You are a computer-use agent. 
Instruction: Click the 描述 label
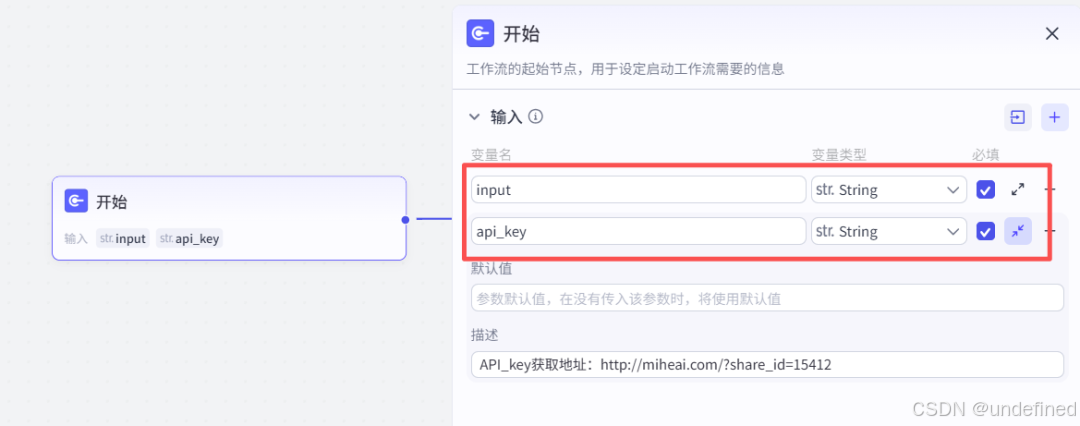click(485, 335)
